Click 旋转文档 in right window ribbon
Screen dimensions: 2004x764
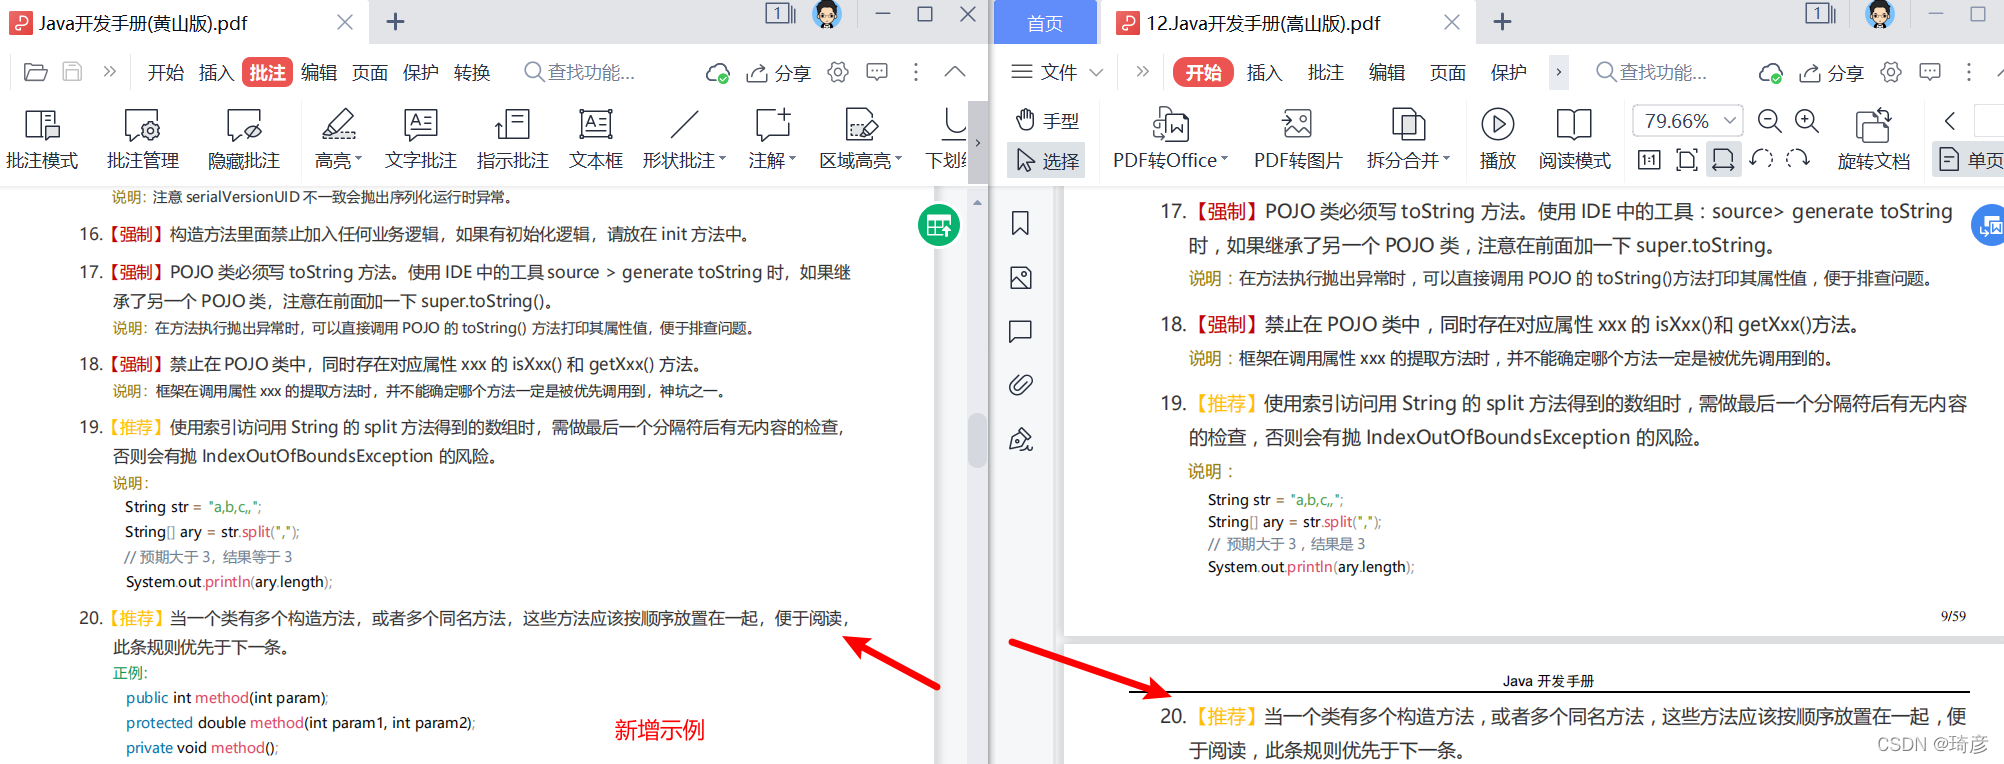tap(1873, 138)
